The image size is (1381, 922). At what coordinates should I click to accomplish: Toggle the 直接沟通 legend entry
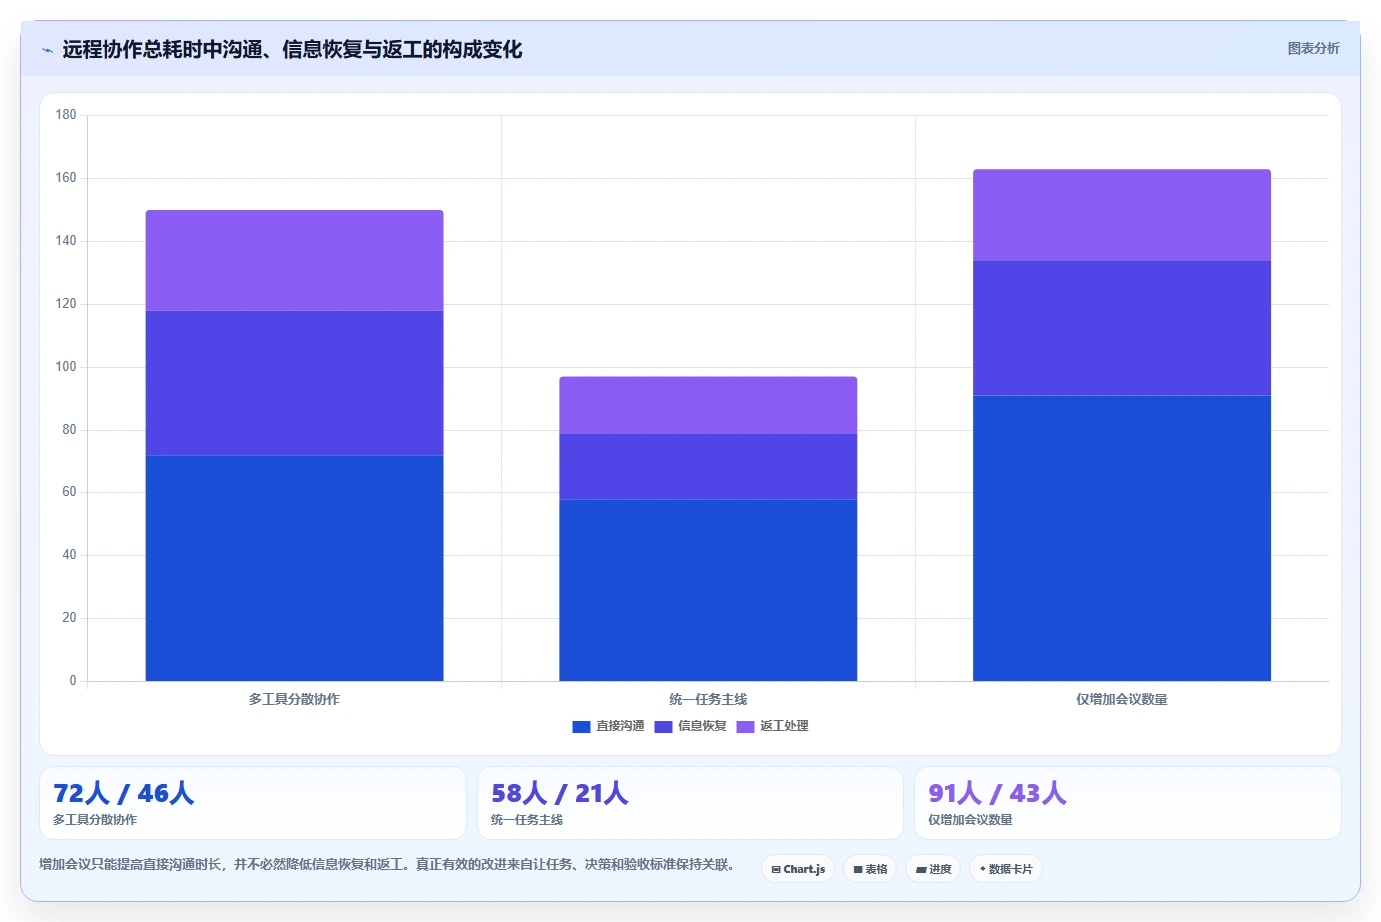click(x=608, y=726)
